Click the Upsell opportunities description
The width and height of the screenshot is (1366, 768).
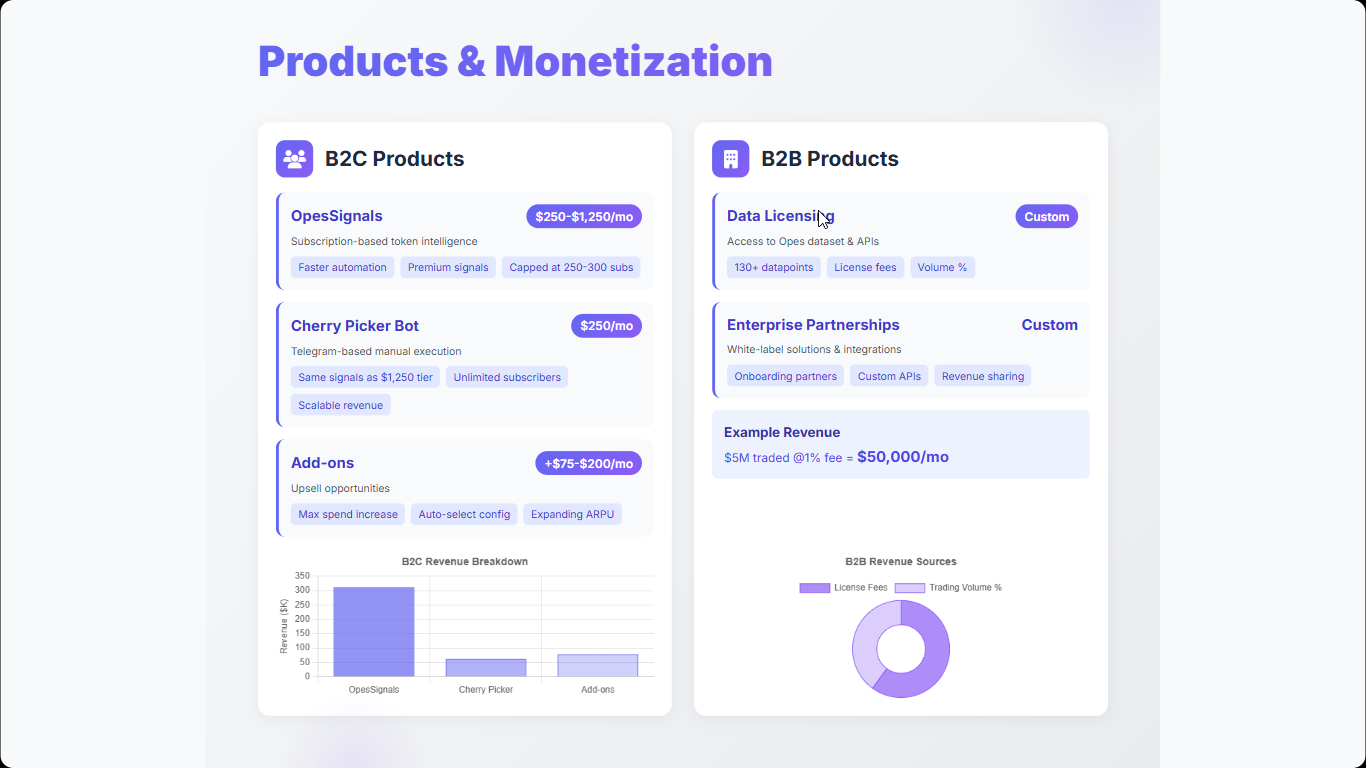pyautogui.click(x=340, y=489)
